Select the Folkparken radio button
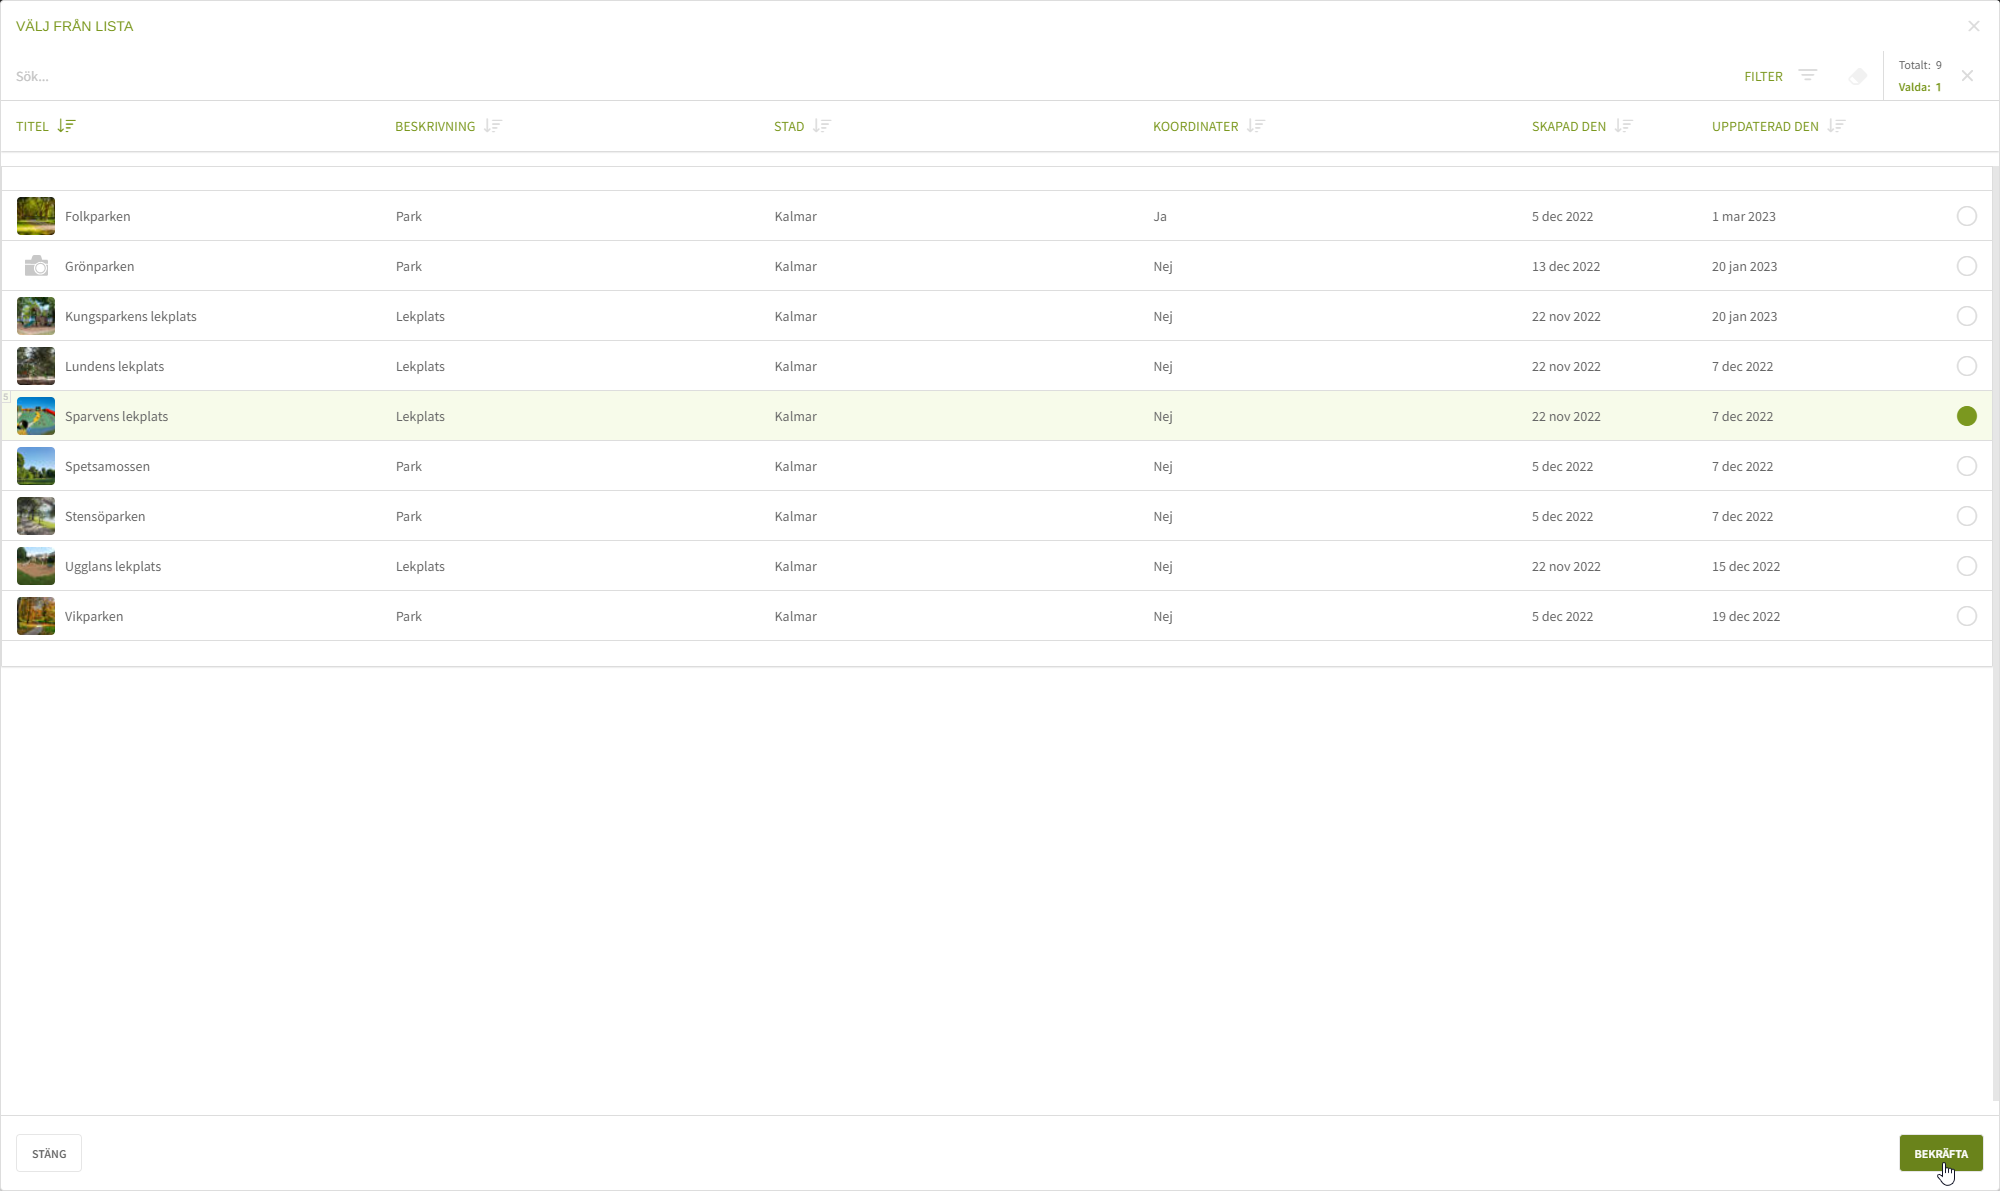2000x1191 pixels. 1966,216
